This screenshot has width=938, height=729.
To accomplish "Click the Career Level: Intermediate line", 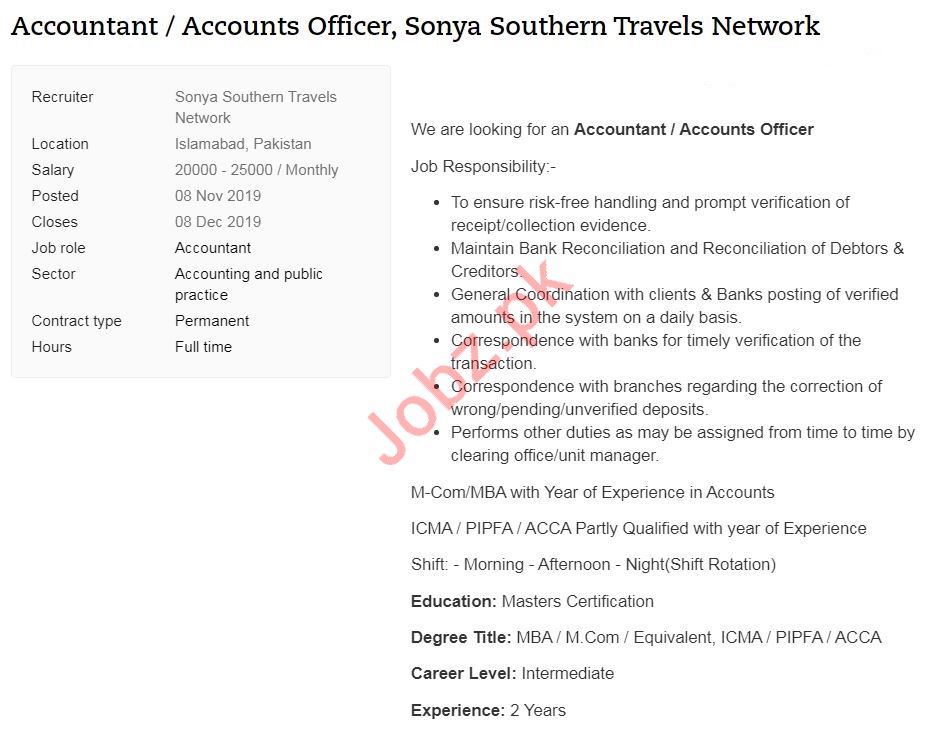I will pos(512,673).
